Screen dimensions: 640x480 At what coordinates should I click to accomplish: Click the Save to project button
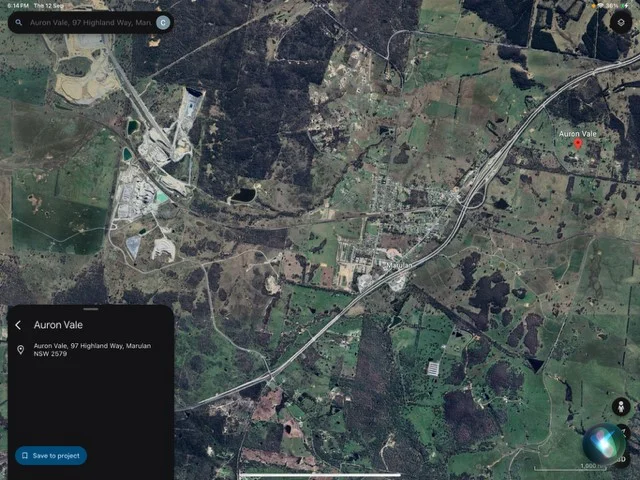[51, 456]
